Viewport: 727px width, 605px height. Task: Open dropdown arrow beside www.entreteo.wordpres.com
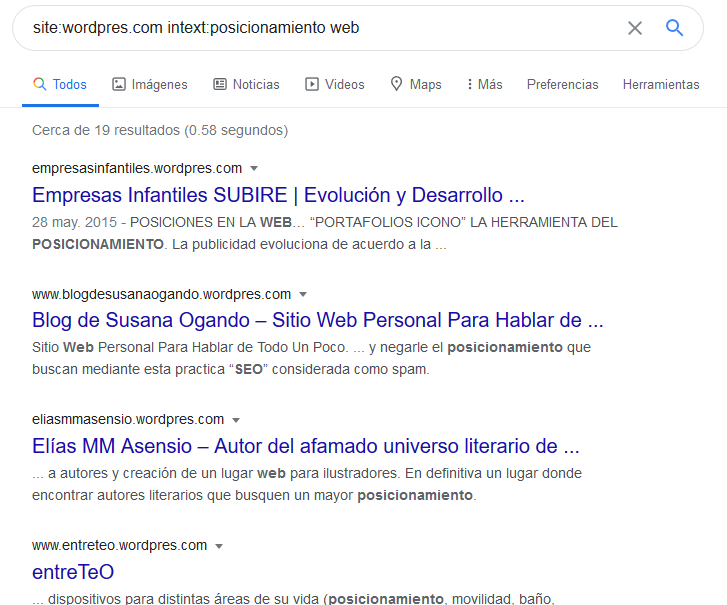coord(219,546)
